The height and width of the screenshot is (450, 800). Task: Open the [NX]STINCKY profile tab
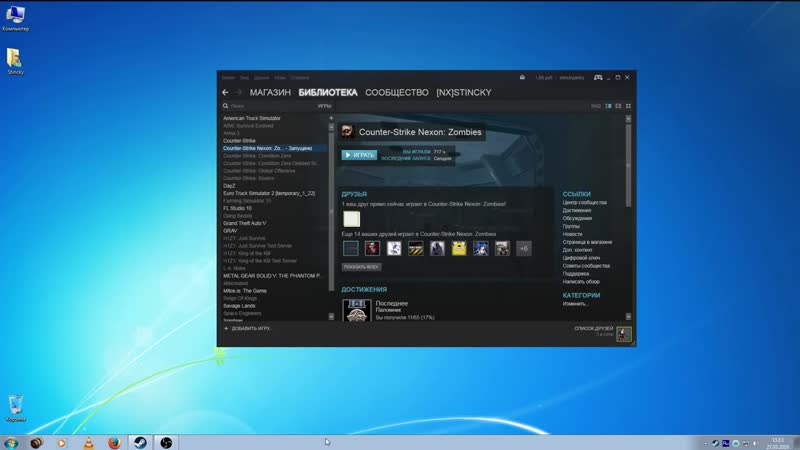point(463,92)
